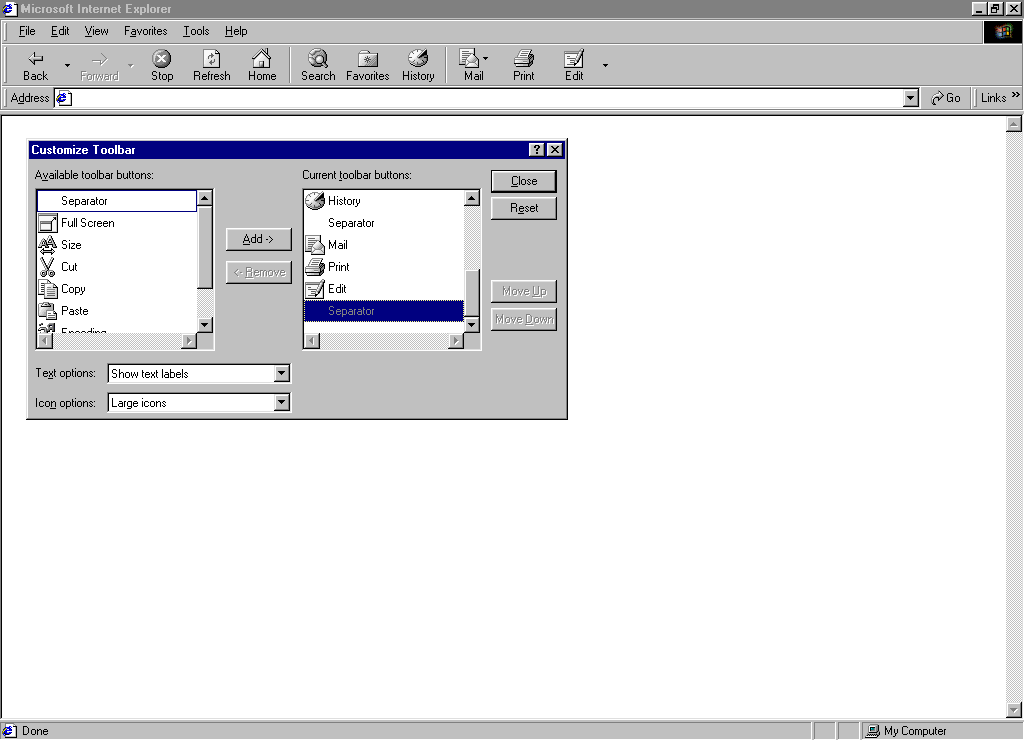Click the page icon in the Address bar
This screenshot has width=1024, height=740.
tap(63, 98)
